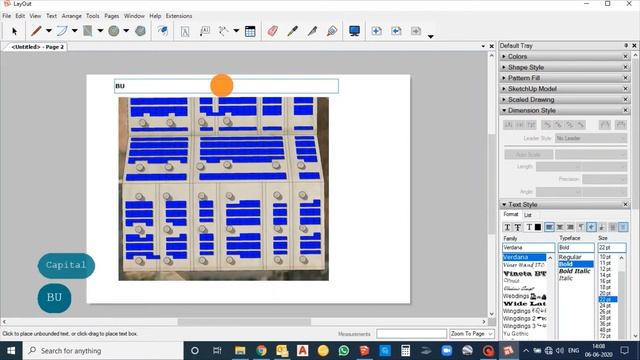Select Wingdings 2 font family

(525, 318)
